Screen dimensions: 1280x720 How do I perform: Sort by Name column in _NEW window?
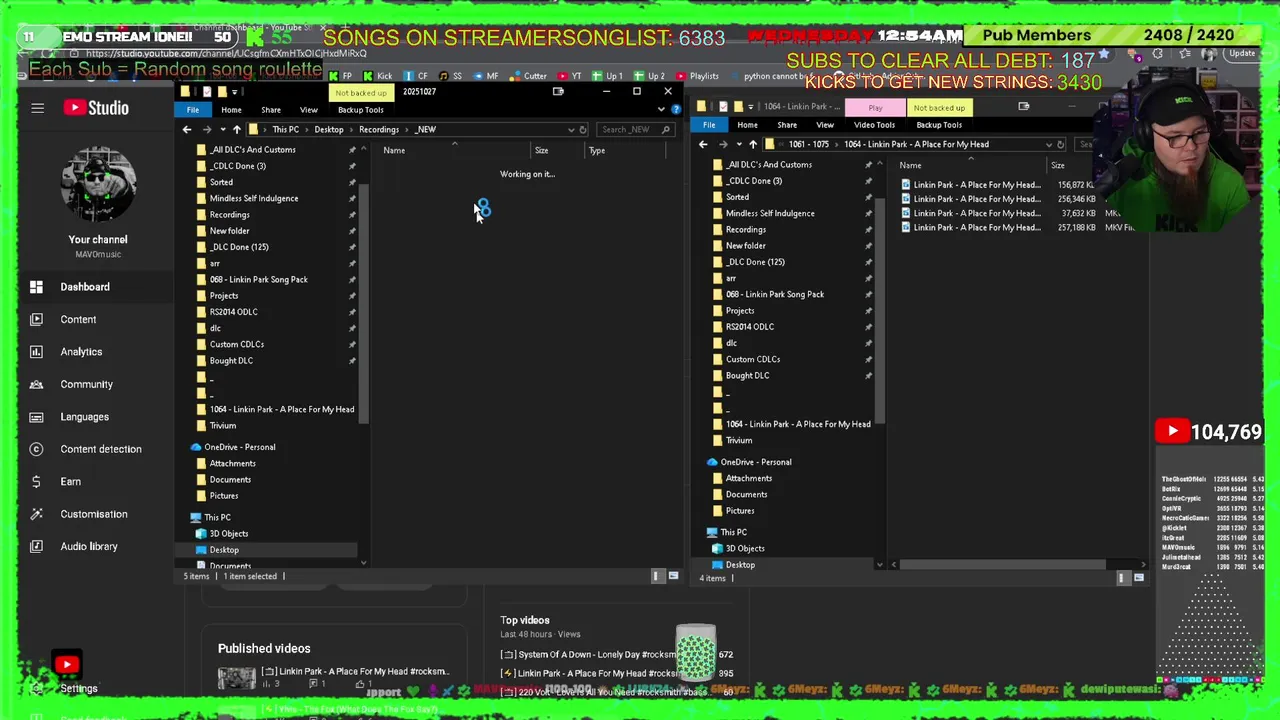[x=394, y=150]
